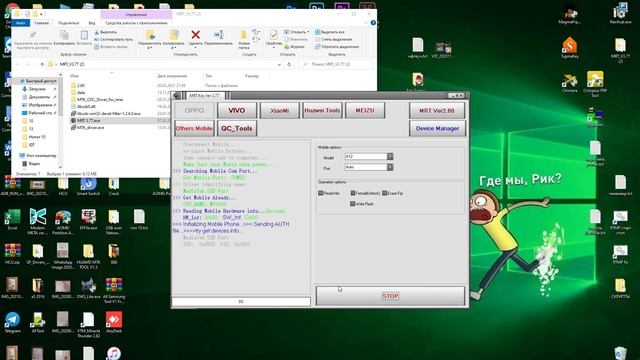Switch to Главная ribbon tab in Explorer
The image size is (640, 360).
point(42,23)
